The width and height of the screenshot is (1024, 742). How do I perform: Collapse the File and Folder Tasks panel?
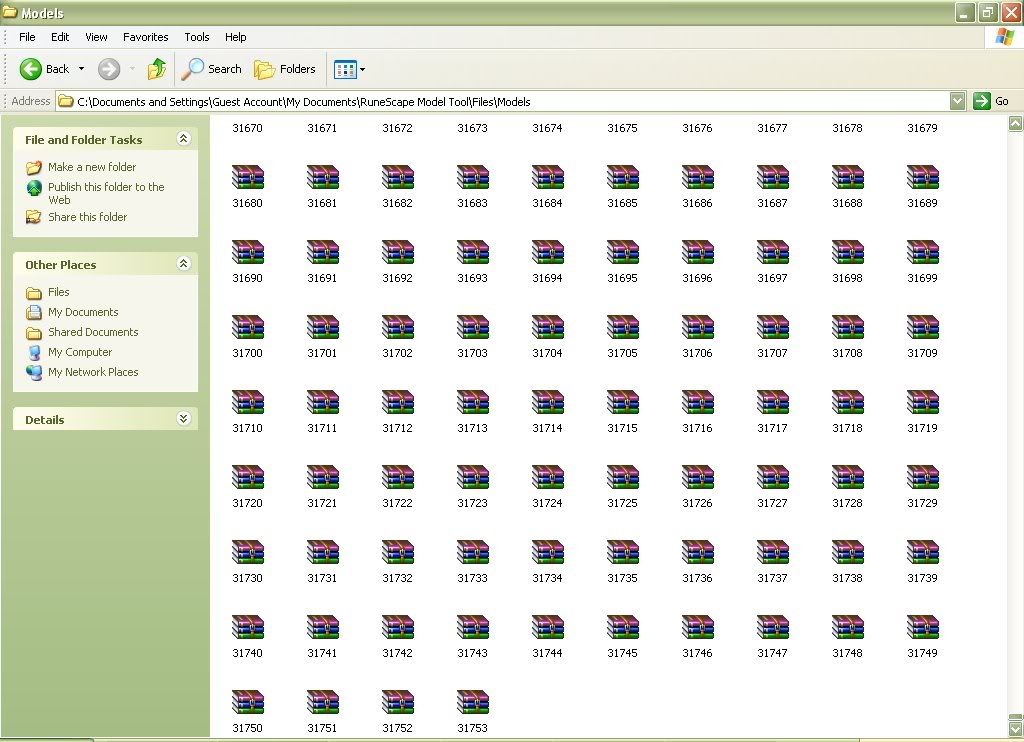(x=183, y=139)
